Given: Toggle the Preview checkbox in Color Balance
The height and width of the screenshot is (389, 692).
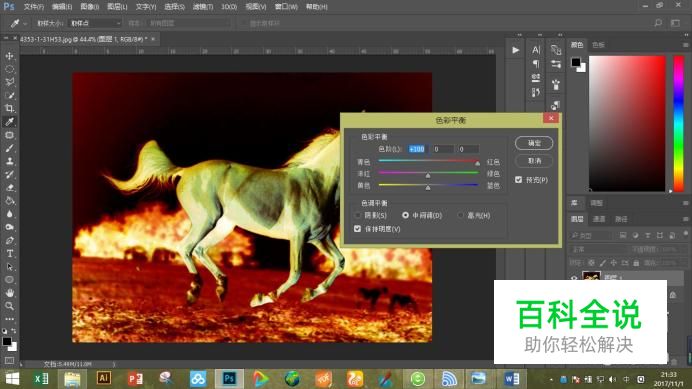Looking at the screenshot, I should tap(519, 180).
